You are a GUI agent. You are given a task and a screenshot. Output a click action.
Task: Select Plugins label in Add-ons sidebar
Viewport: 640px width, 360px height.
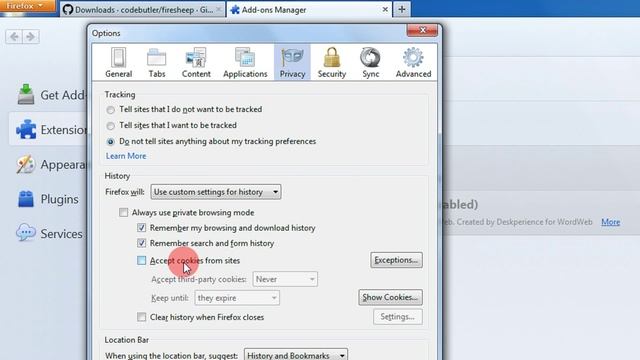pos(60,199)
